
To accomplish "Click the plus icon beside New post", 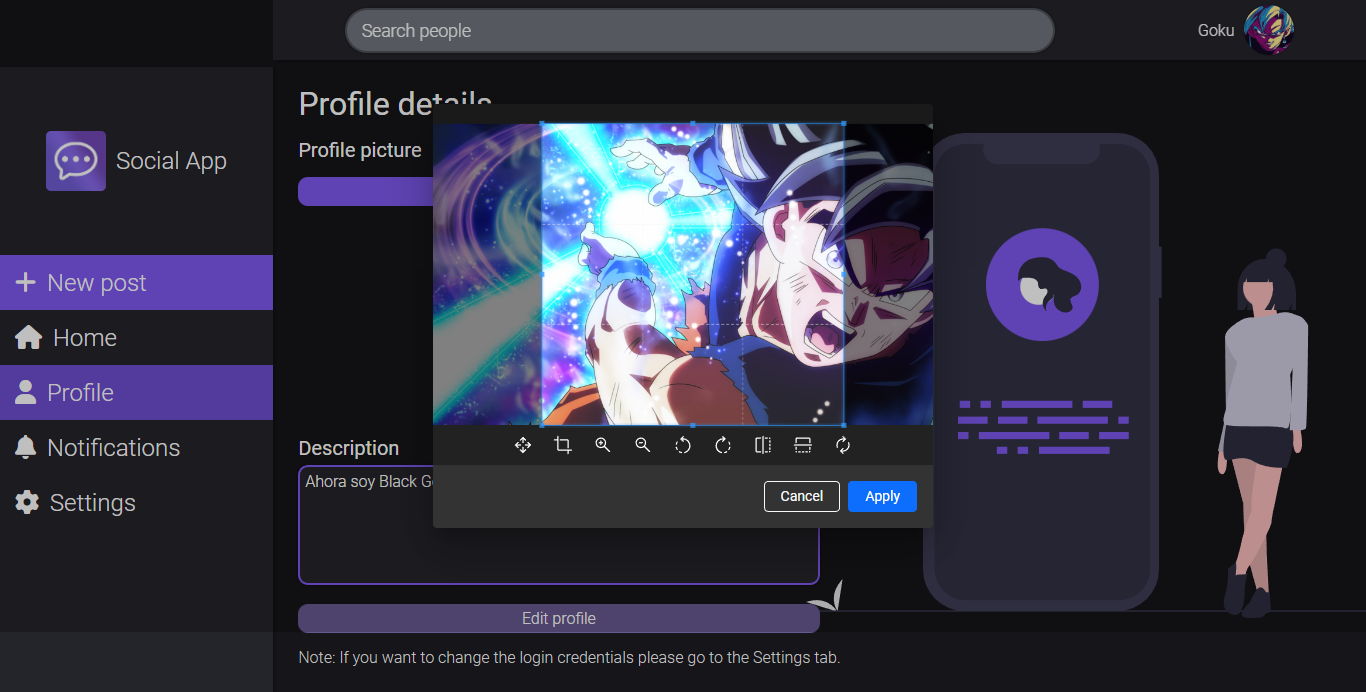I will 25,283.
